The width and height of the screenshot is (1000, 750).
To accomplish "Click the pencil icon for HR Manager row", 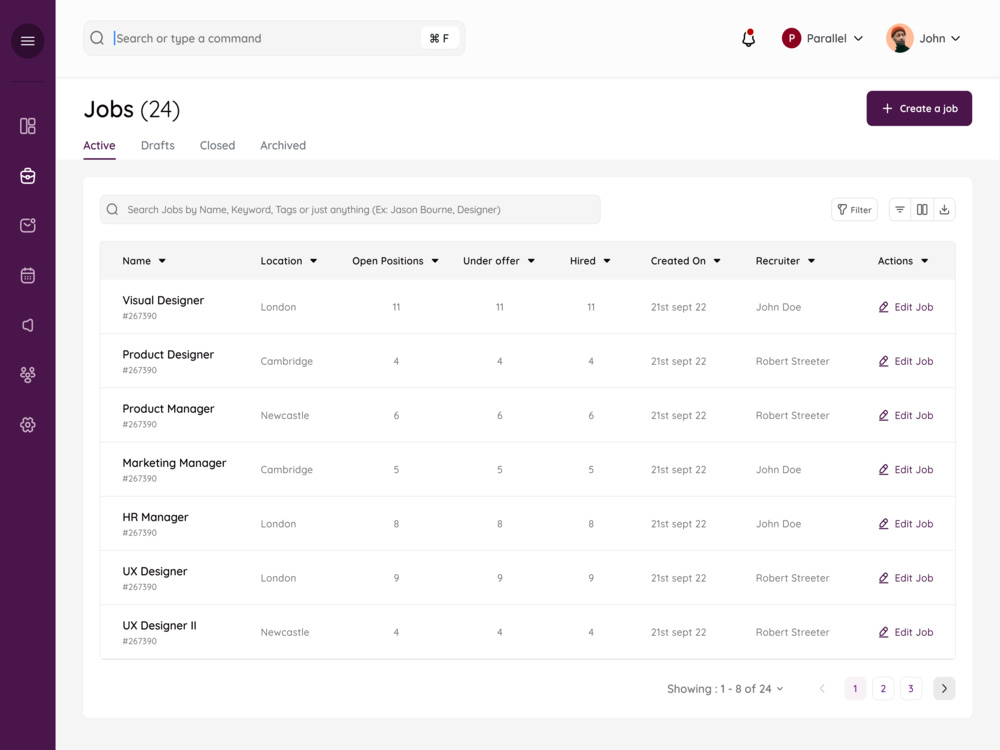I will click(x=883, y=524).
